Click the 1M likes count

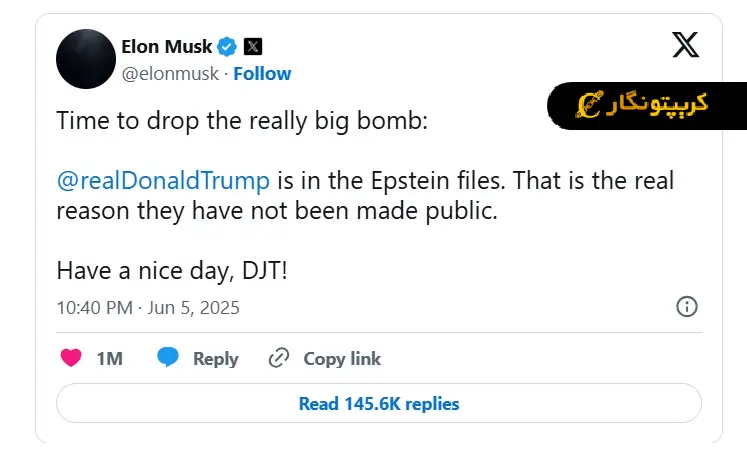109,358
